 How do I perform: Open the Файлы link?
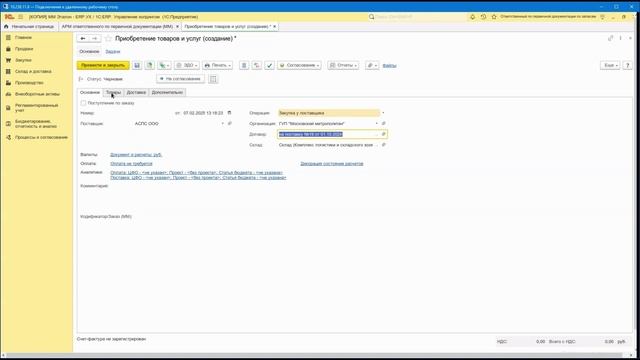[x=389, y=65]
